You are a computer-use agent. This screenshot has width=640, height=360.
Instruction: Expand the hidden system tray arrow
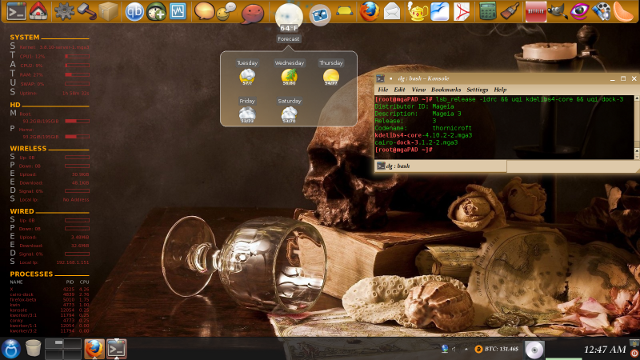(466, 349)
